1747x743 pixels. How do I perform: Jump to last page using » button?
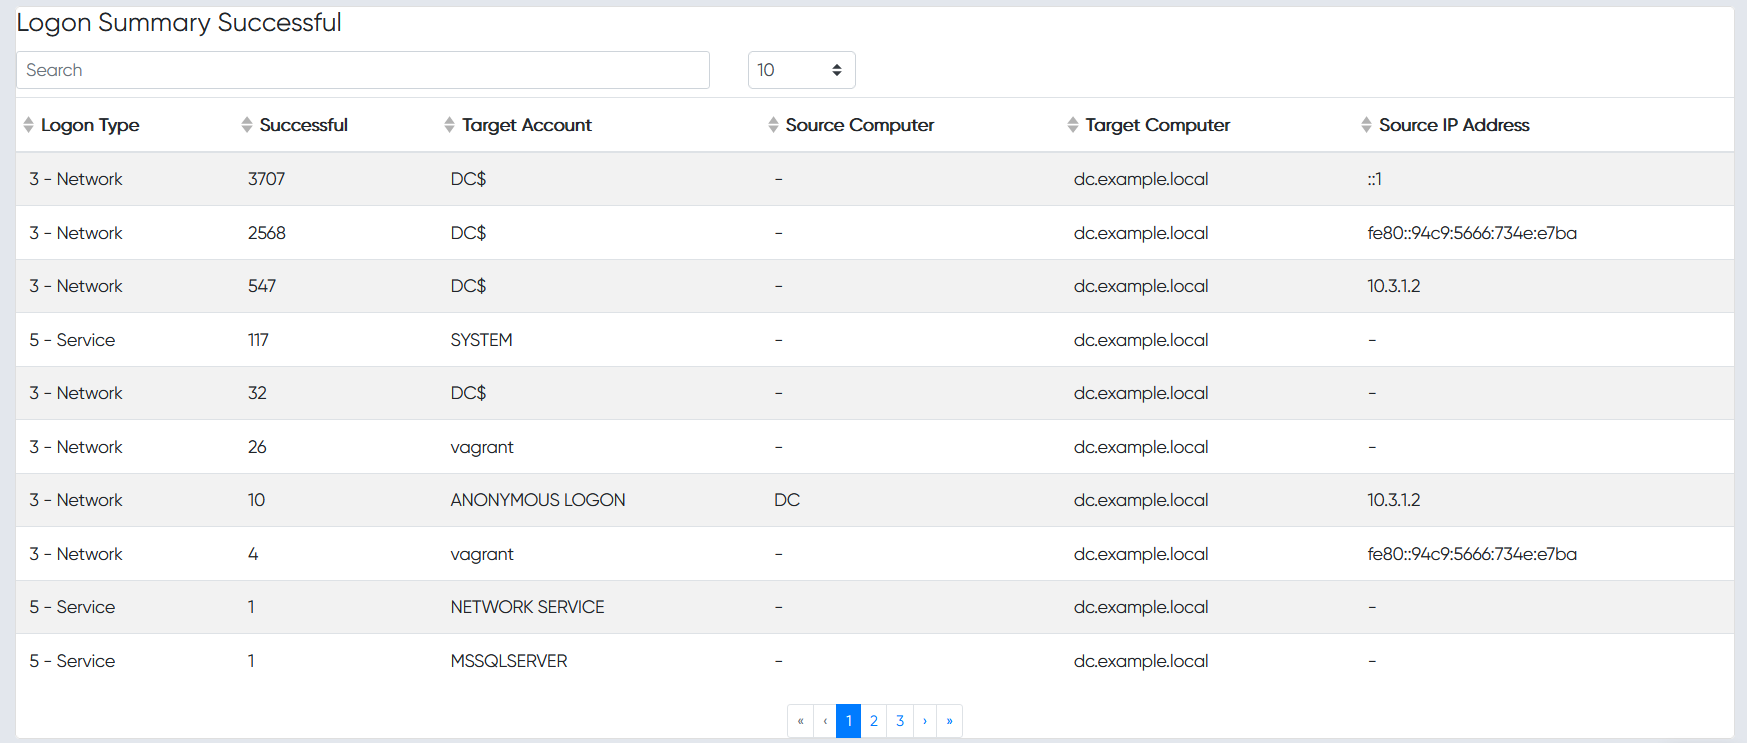pyautogui.click(x=949, y=721)
